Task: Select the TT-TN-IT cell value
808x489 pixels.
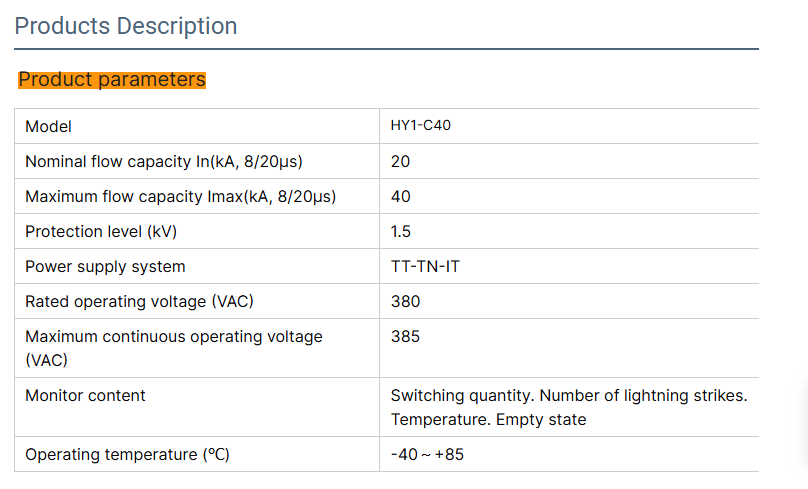Action: coord(425,266)
